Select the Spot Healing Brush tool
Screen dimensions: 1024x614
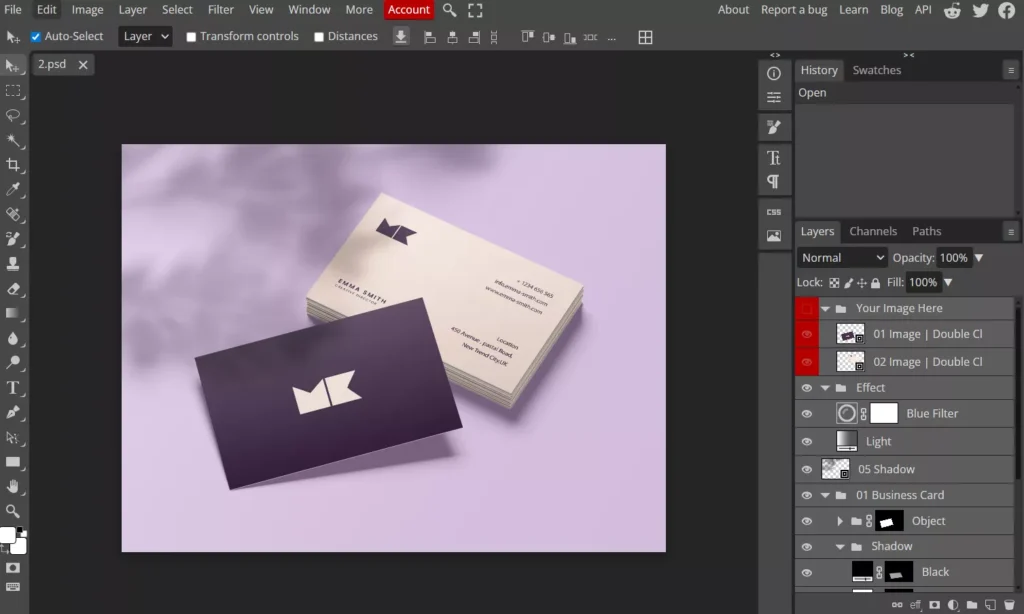(x=12, y=214)
